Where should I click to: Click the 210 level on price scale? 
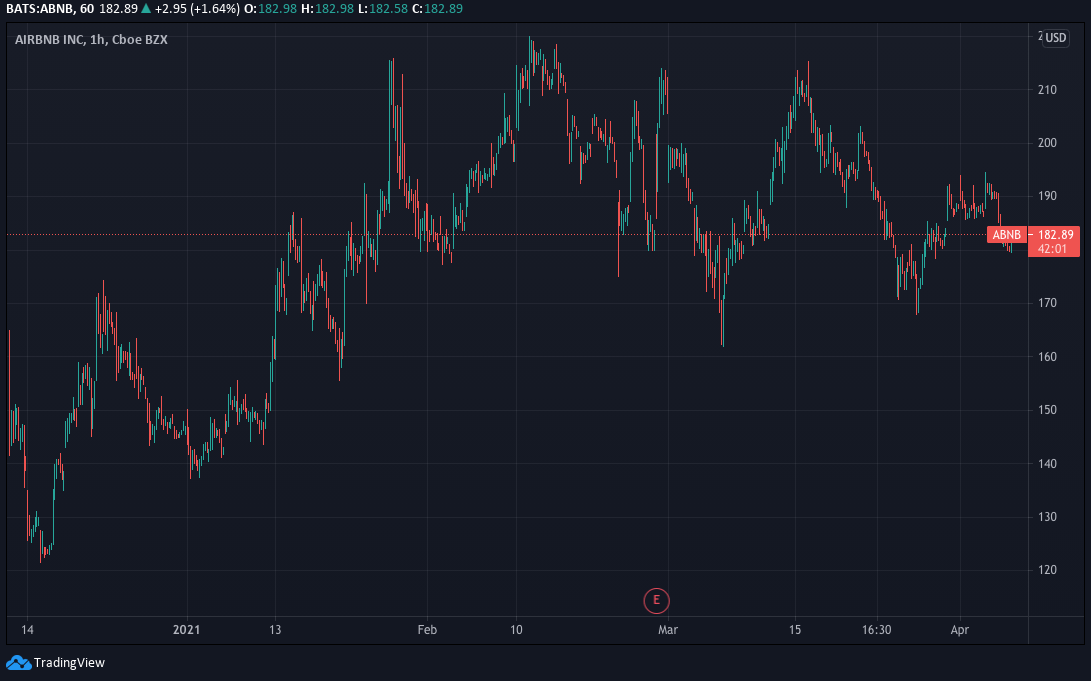click(1047, 90)
